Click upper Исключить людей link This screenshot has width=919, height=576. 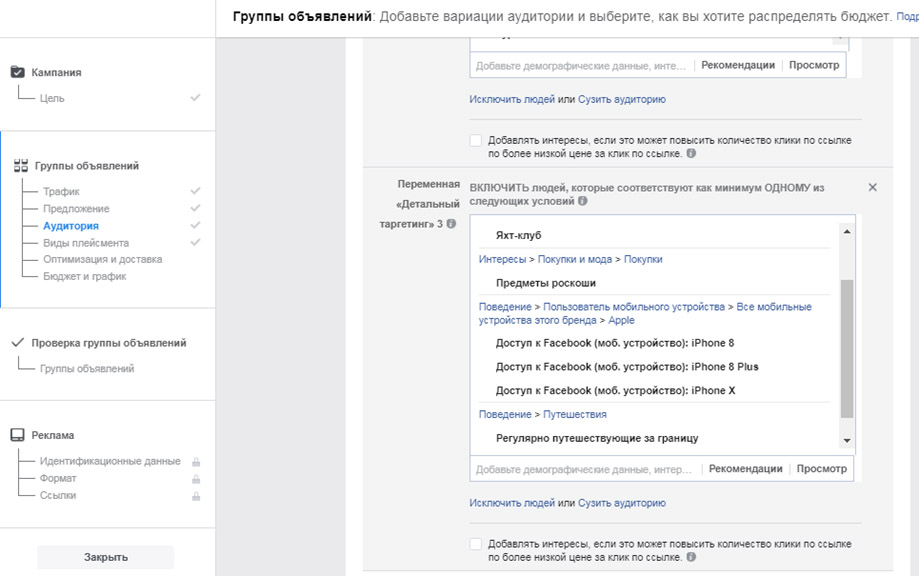click(512, 99)
